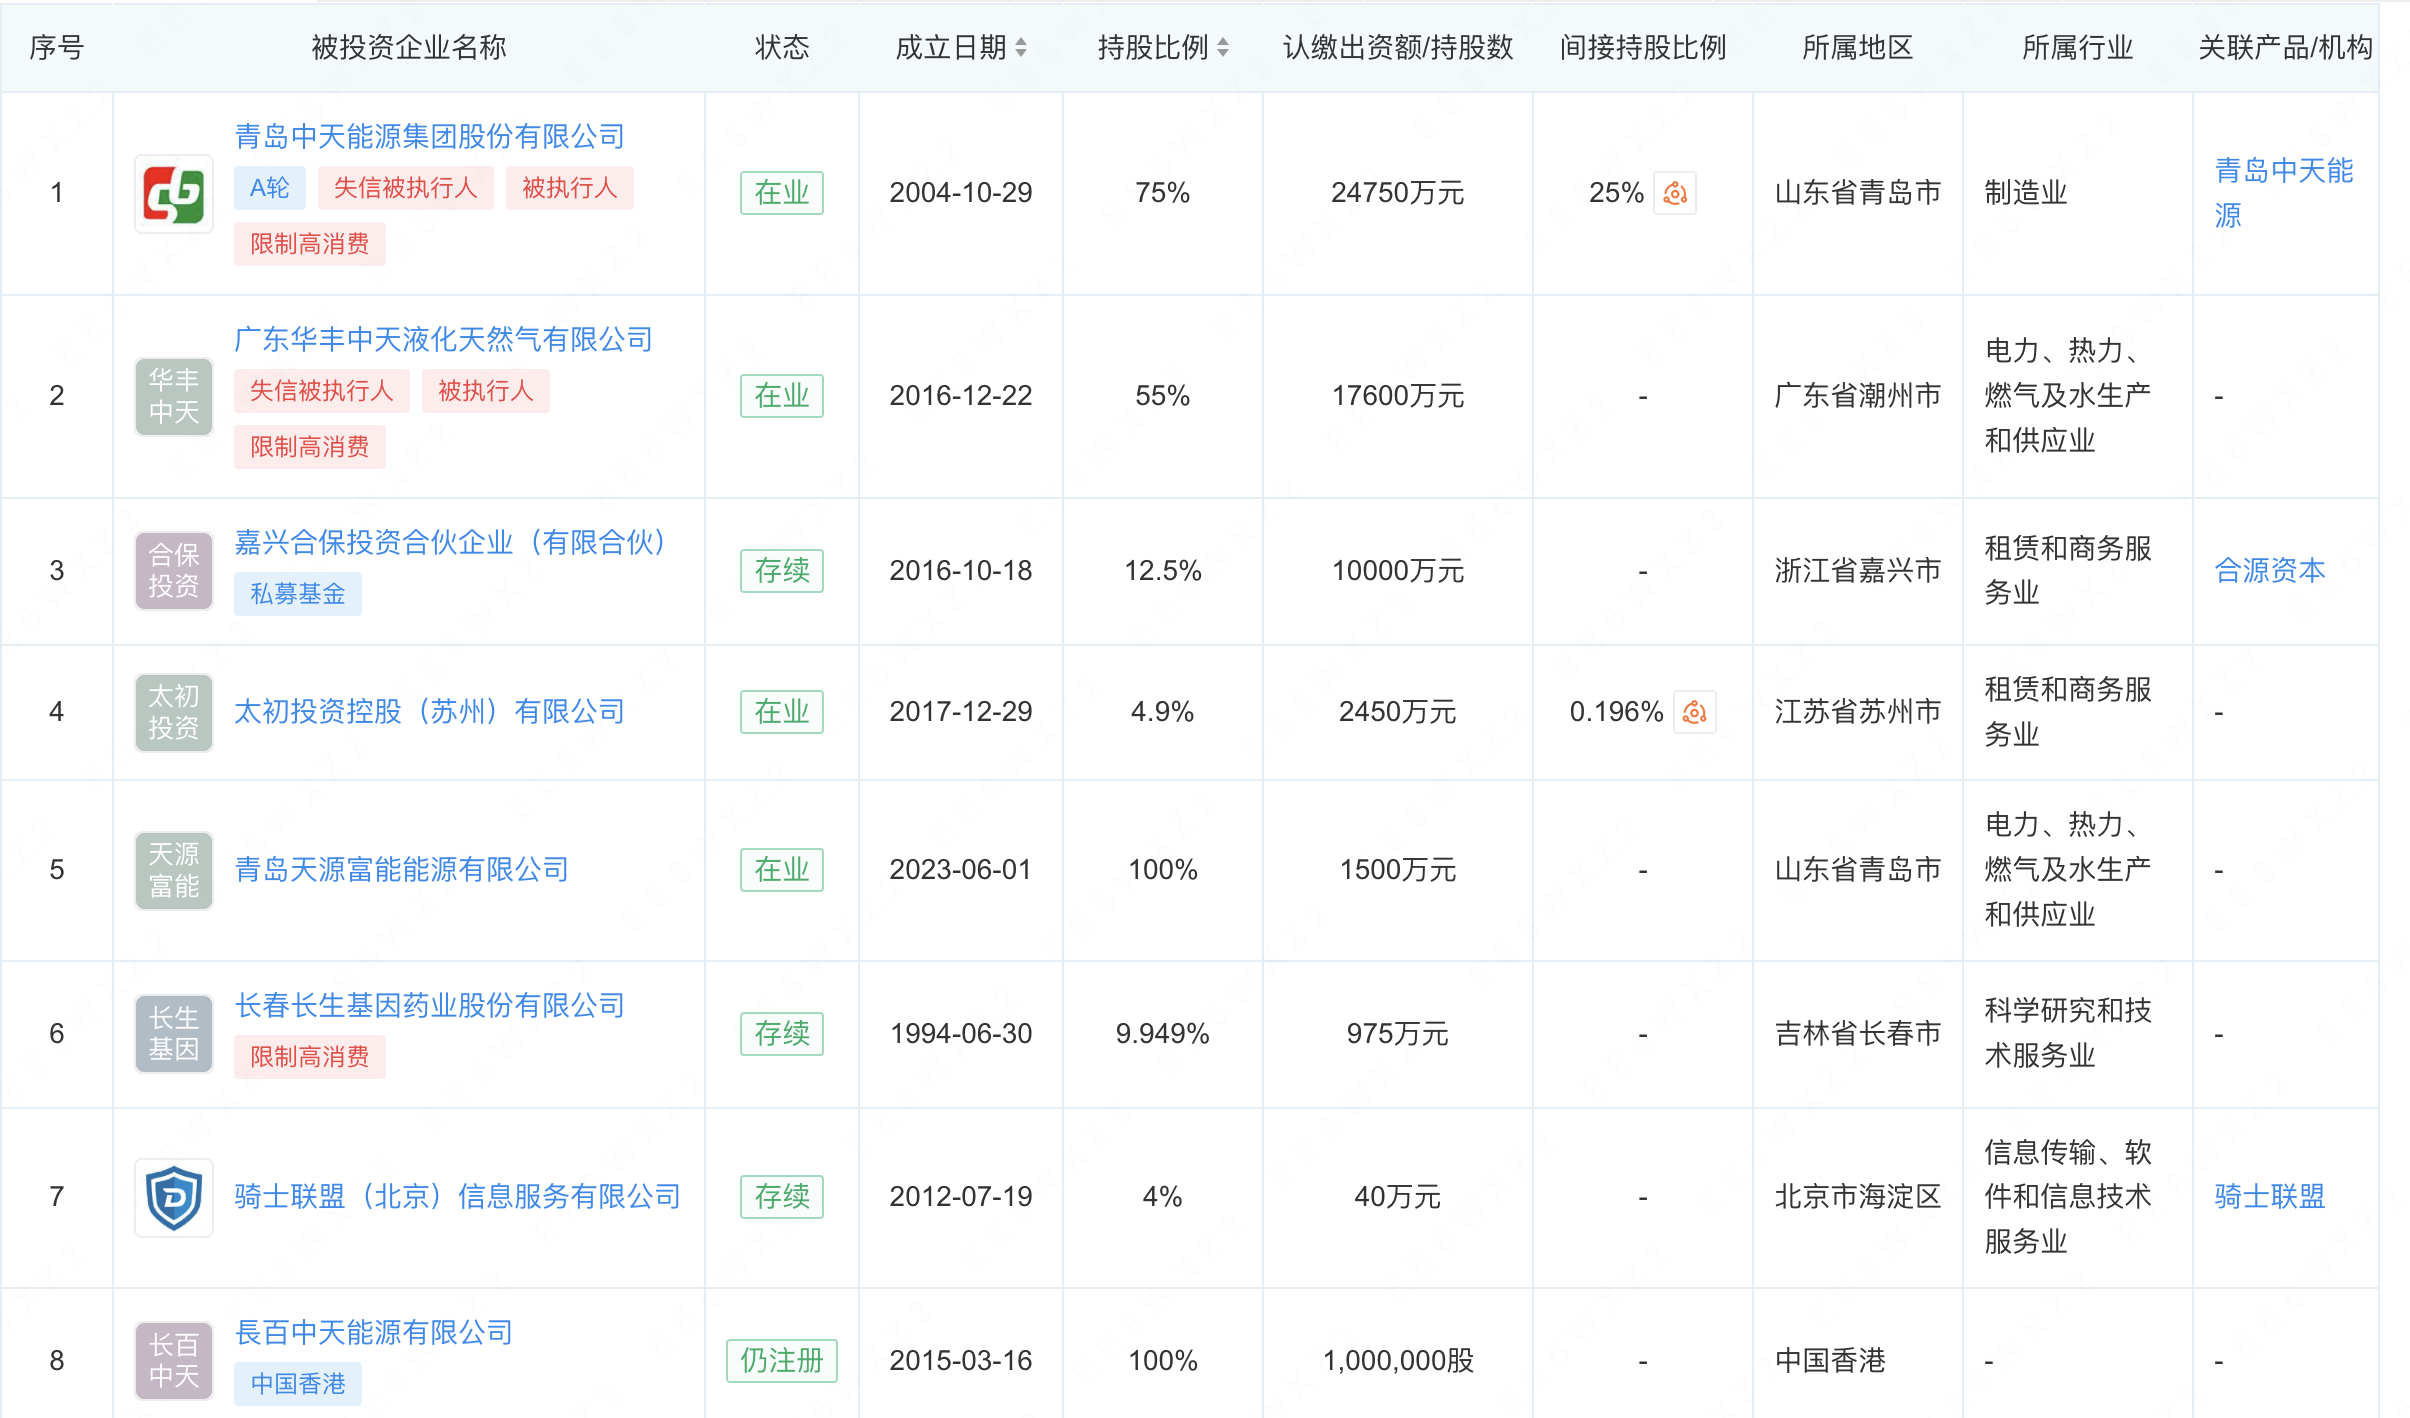Click the 长生基因 company logo thumbnail
2410x1418 pixels.
coord(174,1033)
